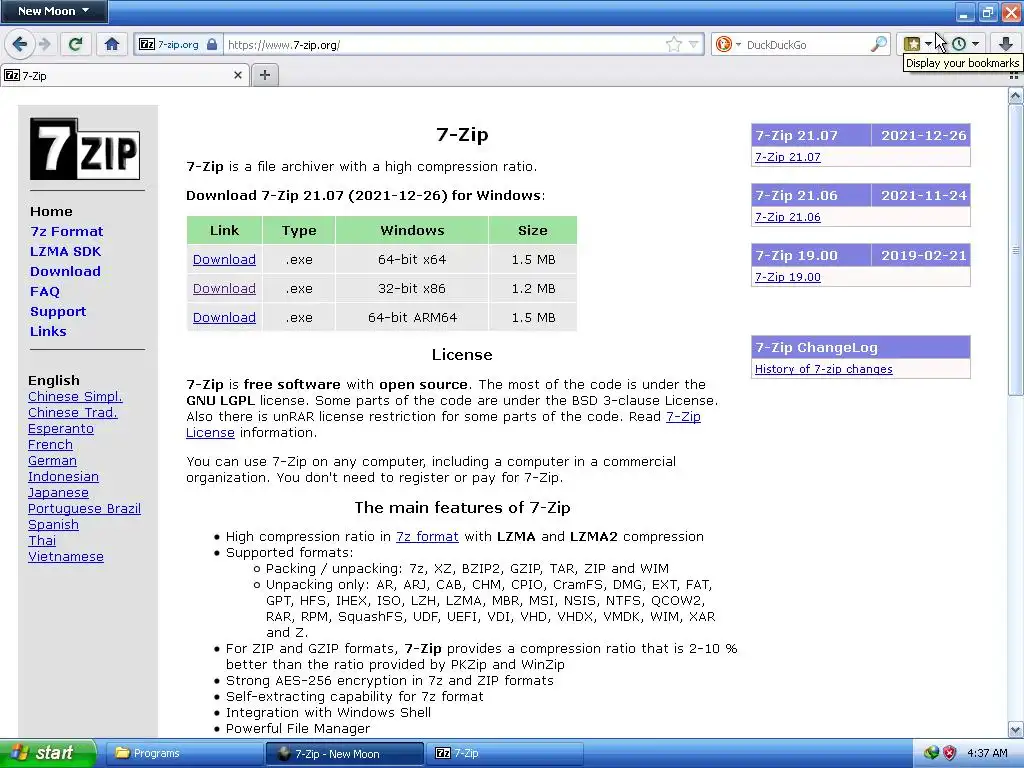Reload the page with the refresh icon

click(x=75, y=44)
